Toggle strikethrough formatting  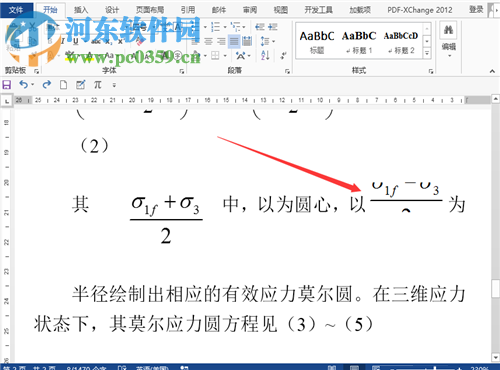click(96, 41)
